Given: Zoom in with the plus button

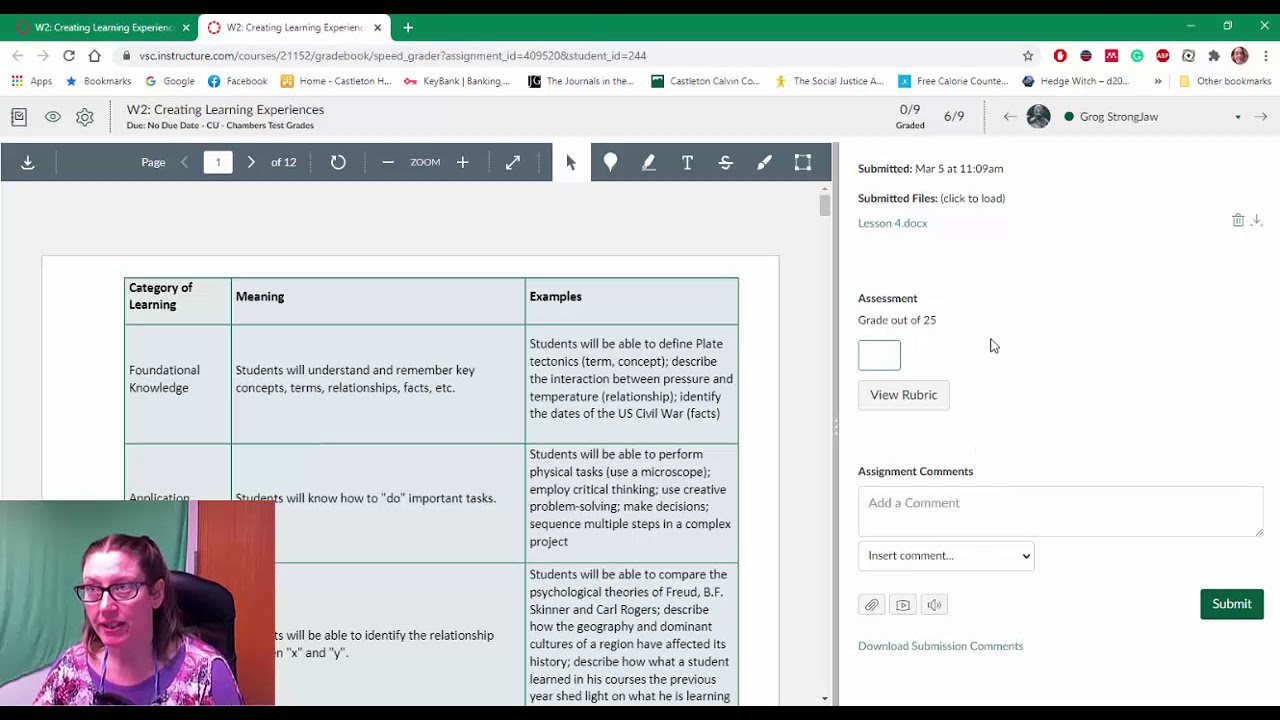Looking at the screenshot, I should [462, 162].
